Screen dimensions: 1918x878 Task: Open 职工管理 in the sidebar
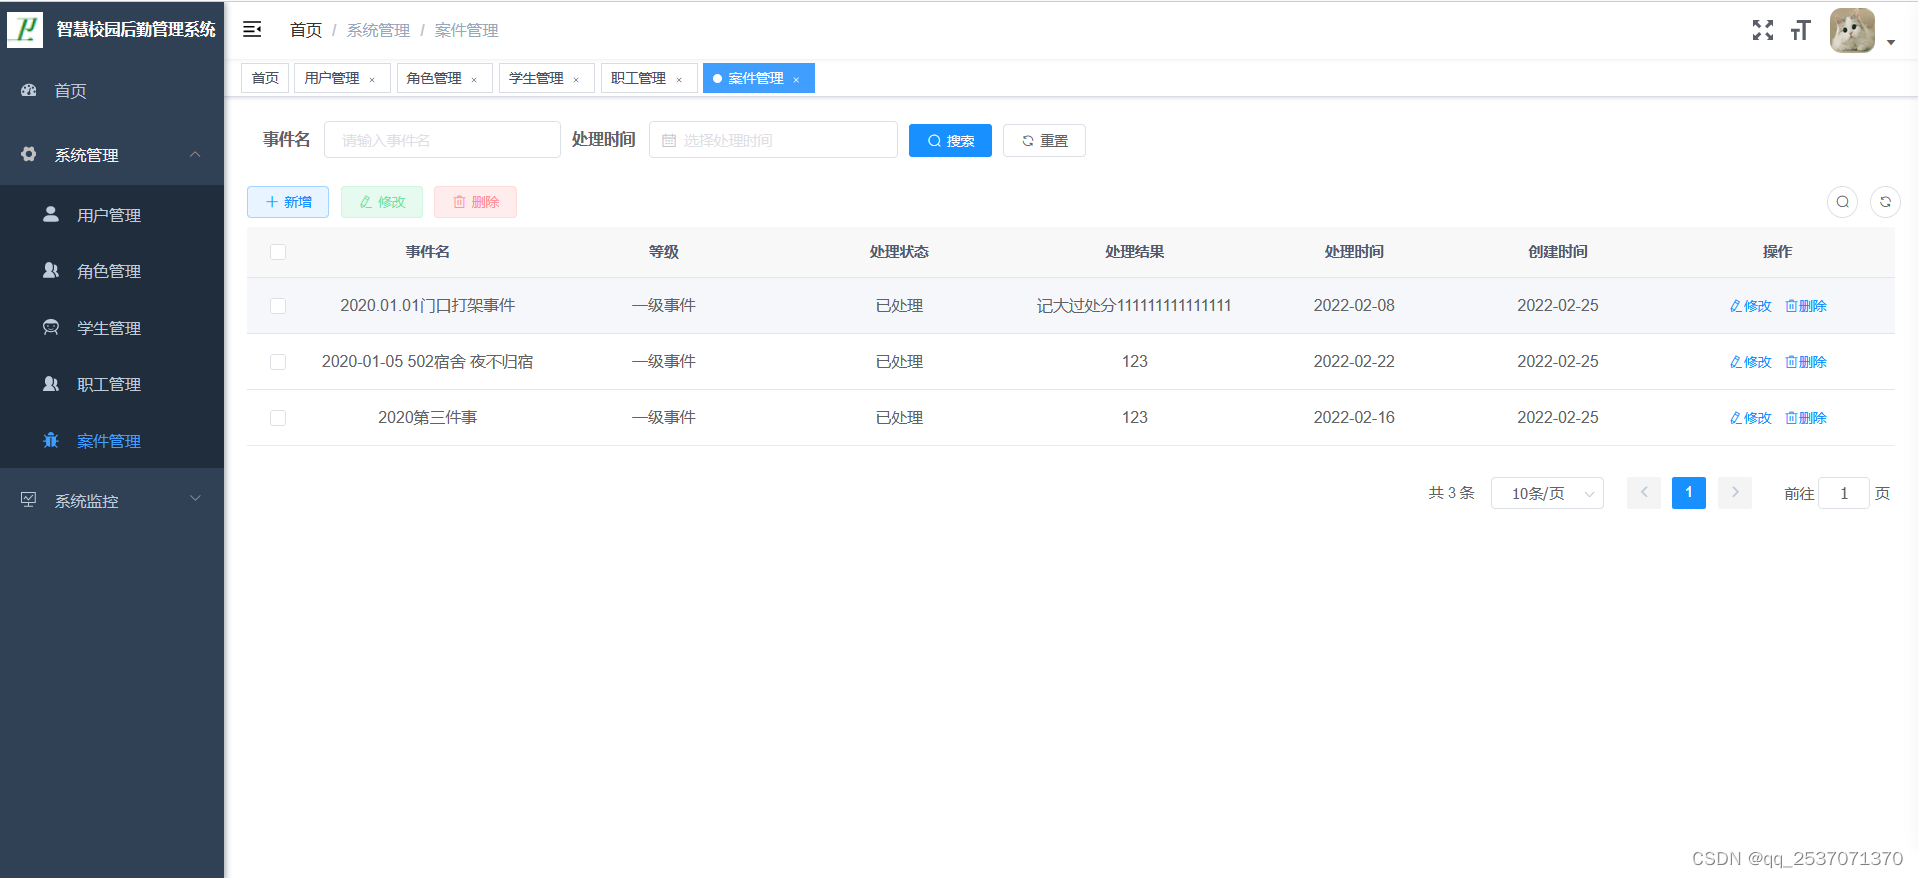(112, 384)
